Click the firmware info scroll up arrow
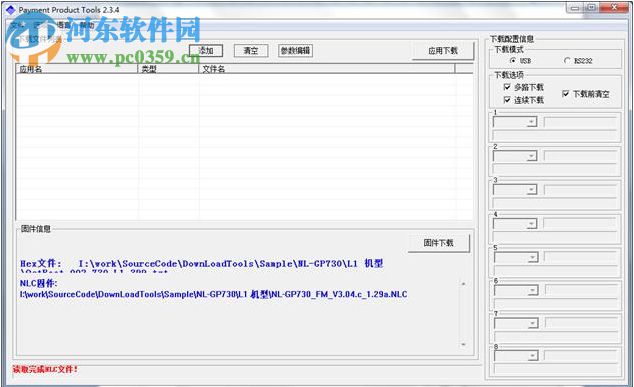 tap(463, 284)
